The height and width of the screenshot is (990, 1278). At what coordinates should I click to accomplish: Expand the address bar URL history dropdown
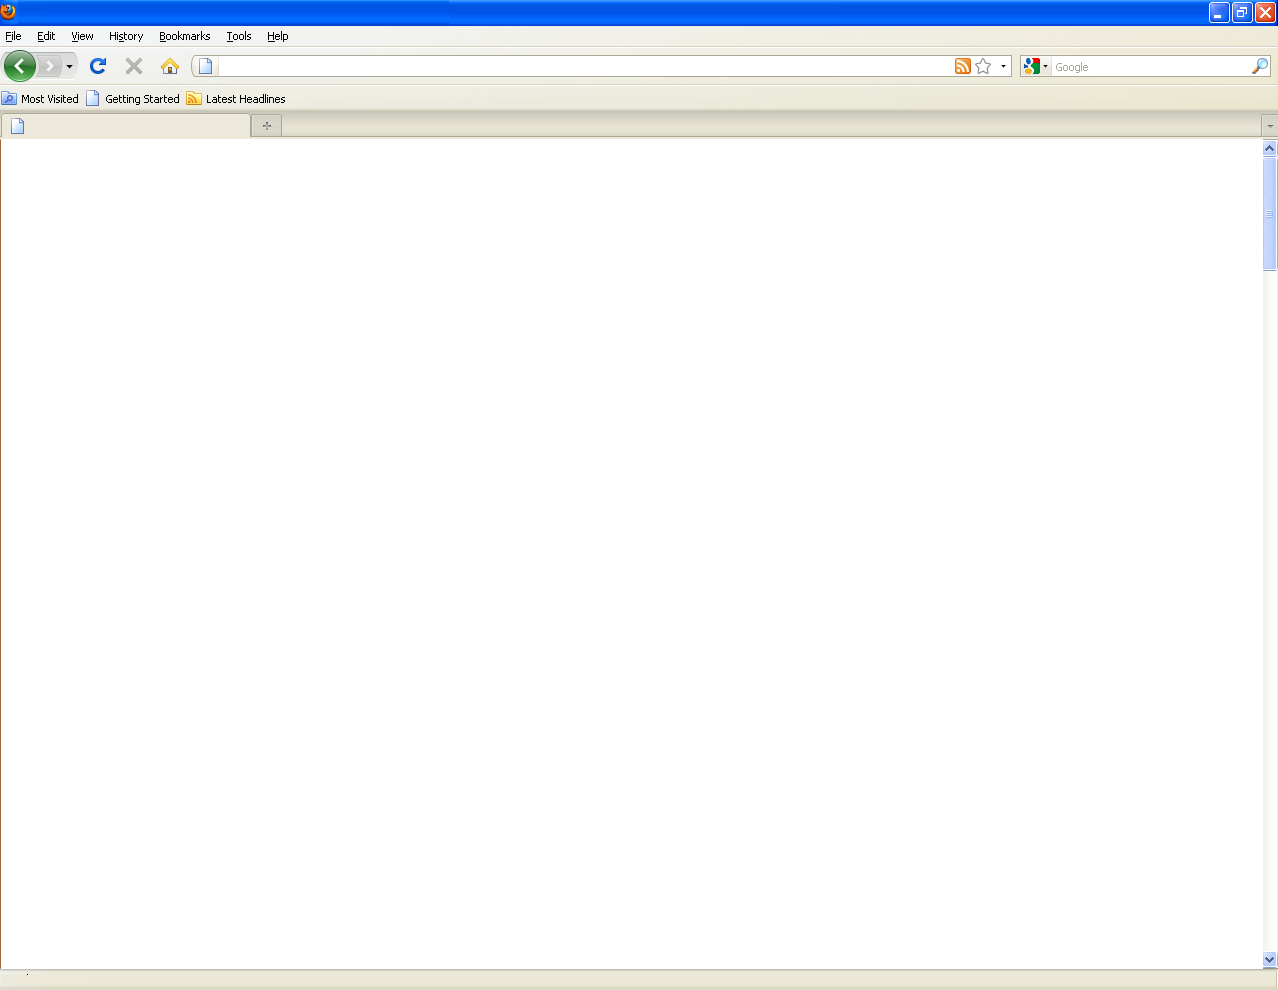(x=1003, y=66)
